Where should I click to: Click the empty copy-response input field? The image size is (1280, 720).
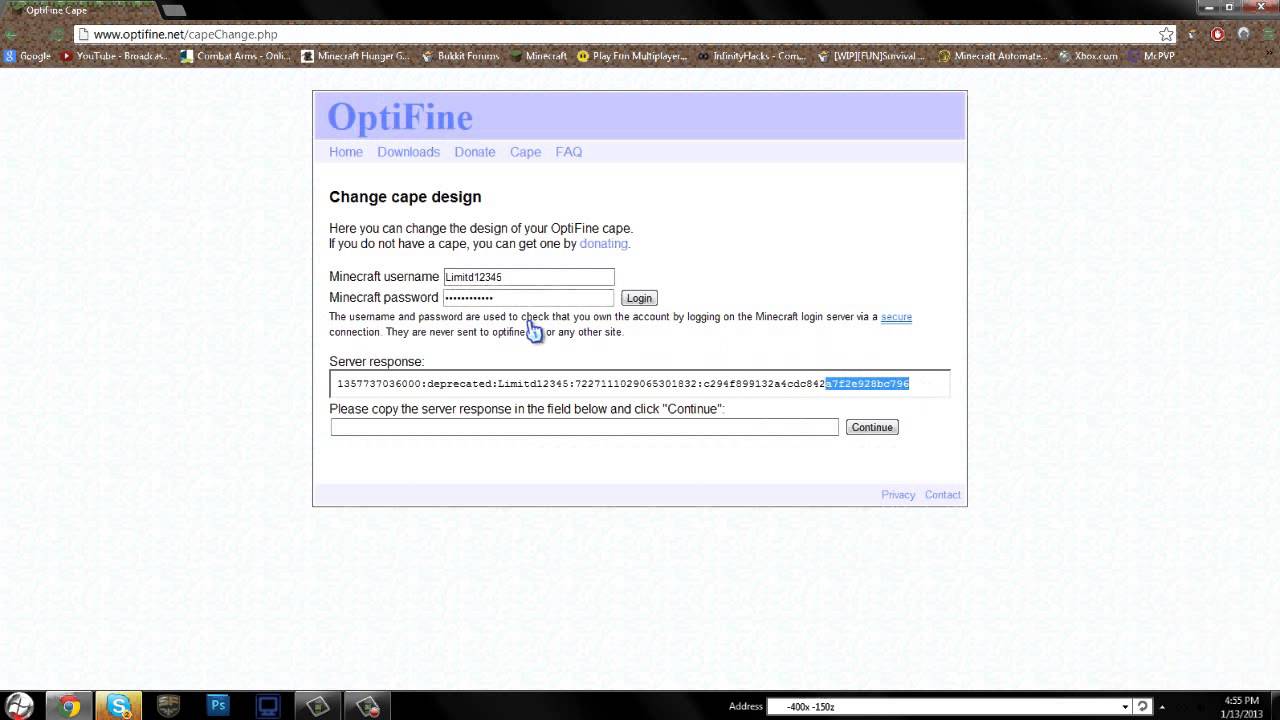pyautogui.click(x=585, y=427)
